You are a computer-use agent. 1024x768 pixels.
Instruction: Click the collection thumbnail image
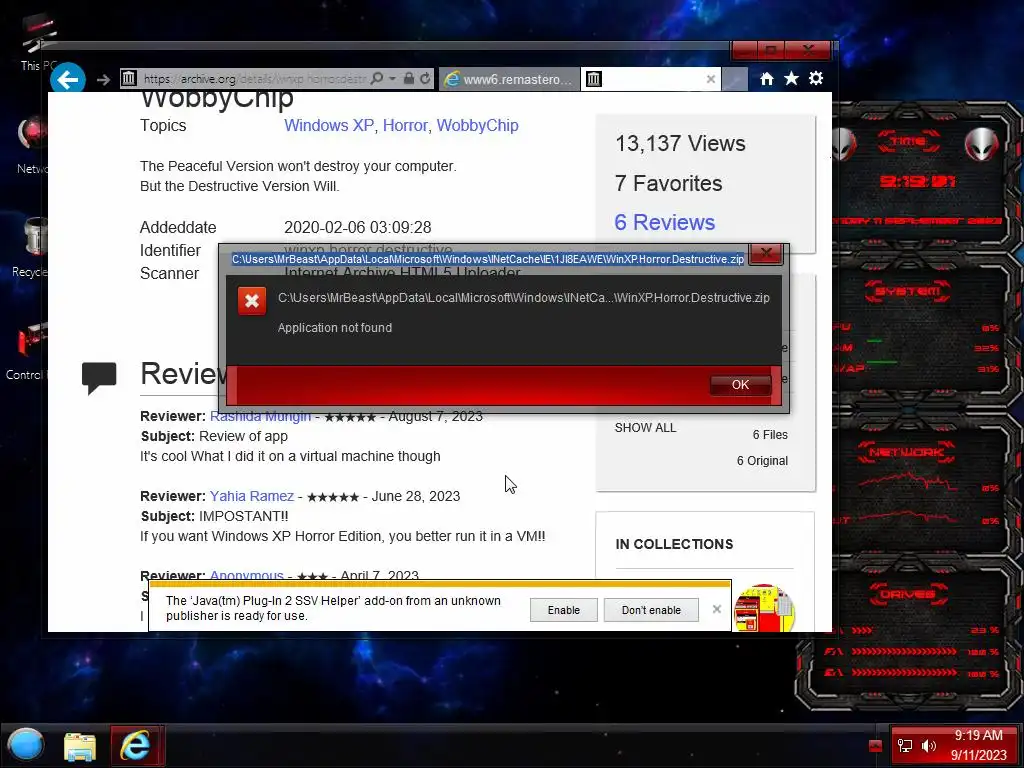click(x=765, y=608)
